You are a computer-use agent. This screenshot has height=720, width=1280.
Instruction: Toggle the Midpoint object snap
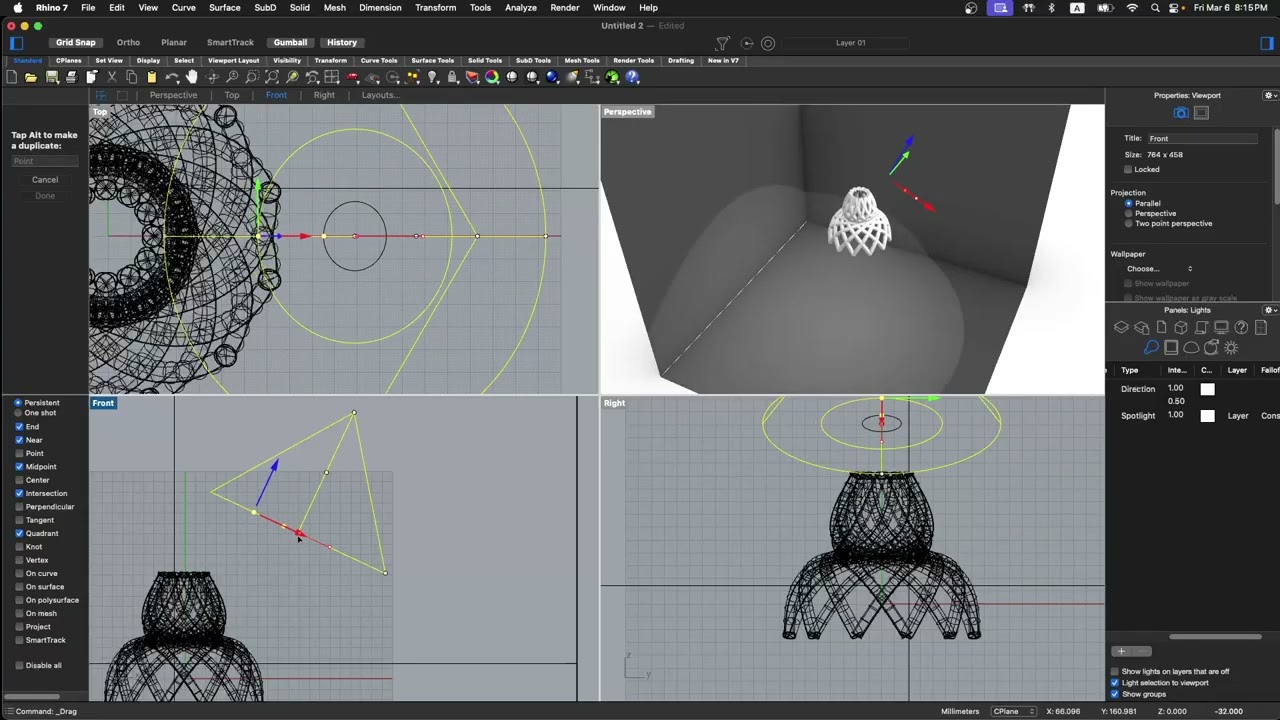click(x=19, y=467)
